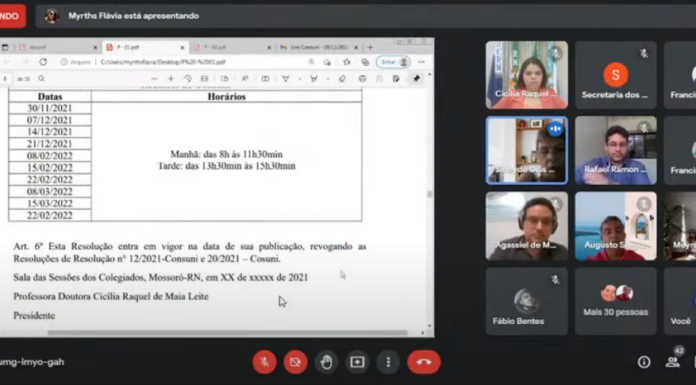
Task: Click the Mais 30 pessoas tile
Action: pos(616,301)
